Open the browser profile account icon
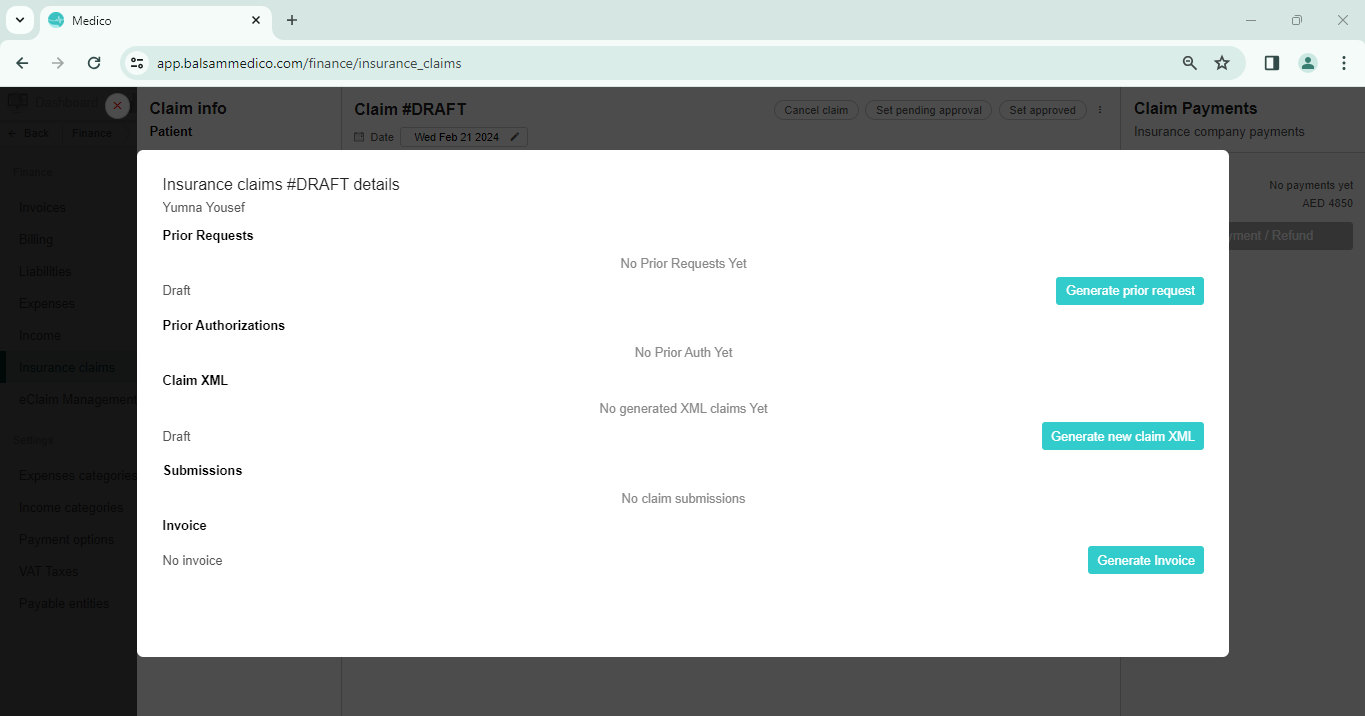The height and width of the screenshot is (716, 1365). (1307, 62)
